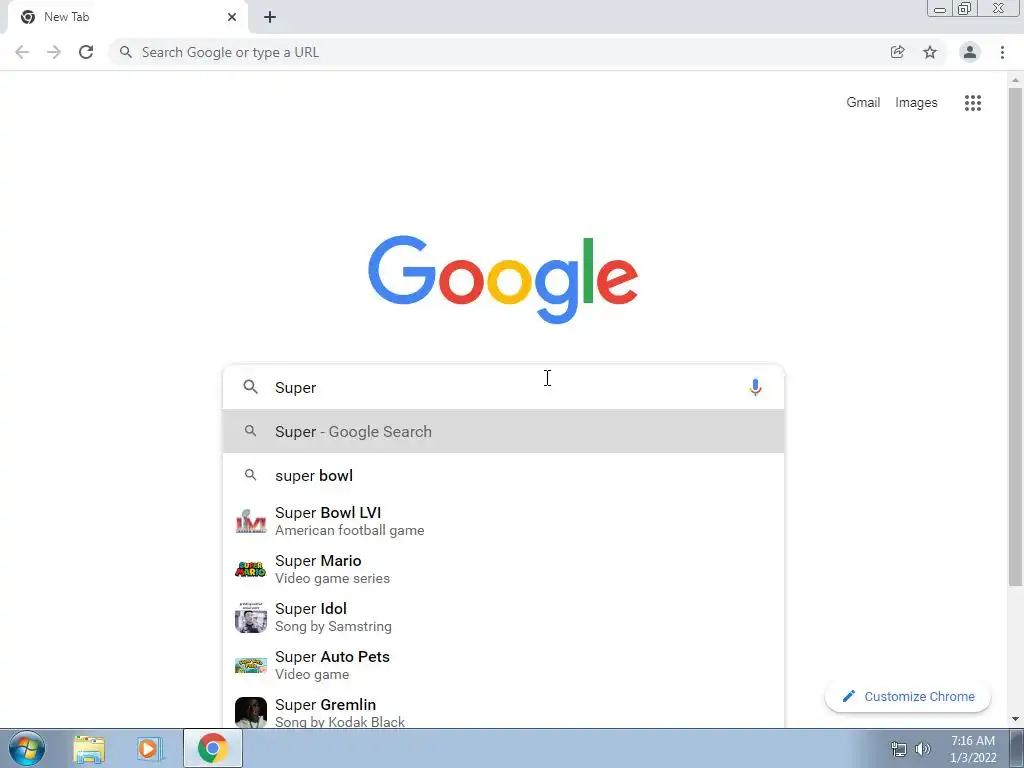Choose the Super Gremlin suggestion
The image size is (1024, 768).
pyautogui.click(x=503, y=711)
